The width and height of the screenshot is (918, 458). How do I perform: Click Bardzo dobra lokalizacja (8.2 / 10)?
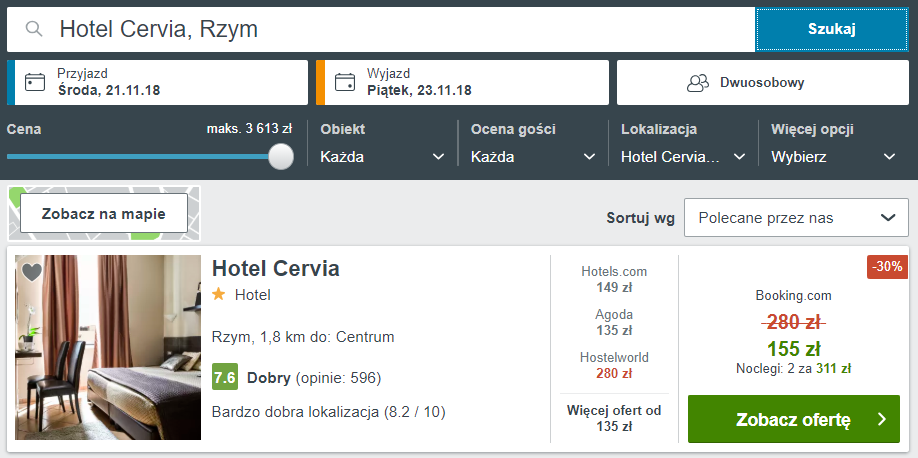click(328, 412)
